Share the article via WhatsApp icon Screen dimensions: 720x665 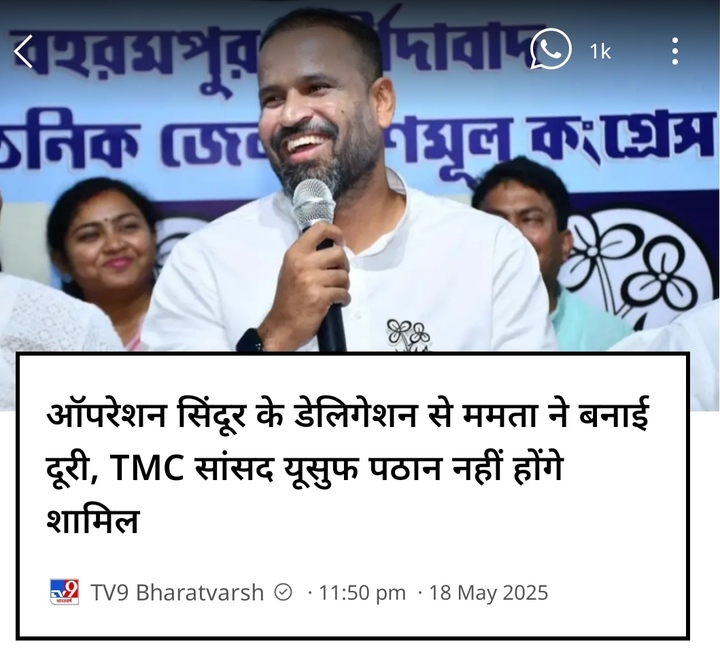click(551, 49)
